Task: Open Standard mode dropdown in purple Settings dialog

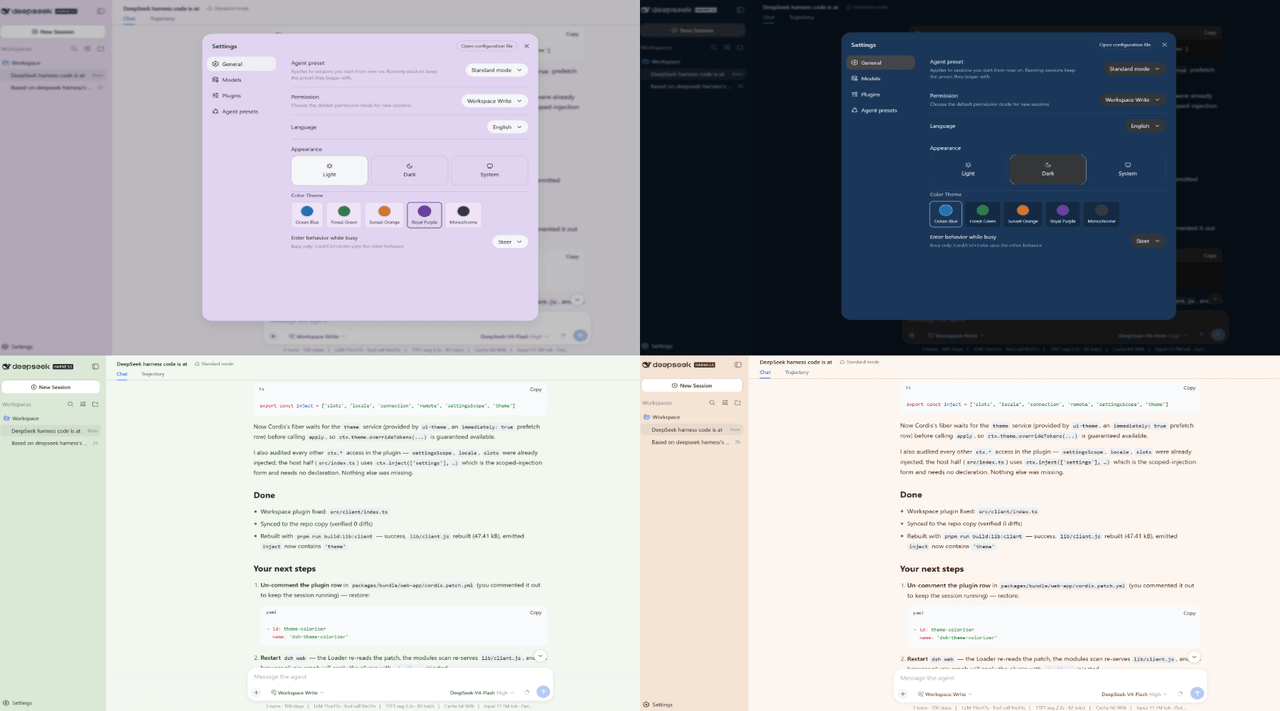Action: (496, 70)
